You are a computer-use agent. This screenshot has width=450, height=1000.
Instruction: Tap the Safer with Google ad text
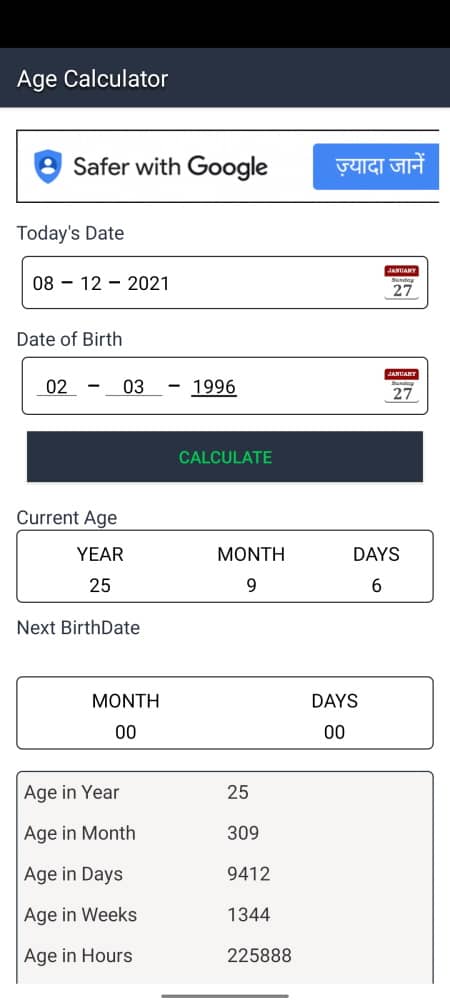170,166
